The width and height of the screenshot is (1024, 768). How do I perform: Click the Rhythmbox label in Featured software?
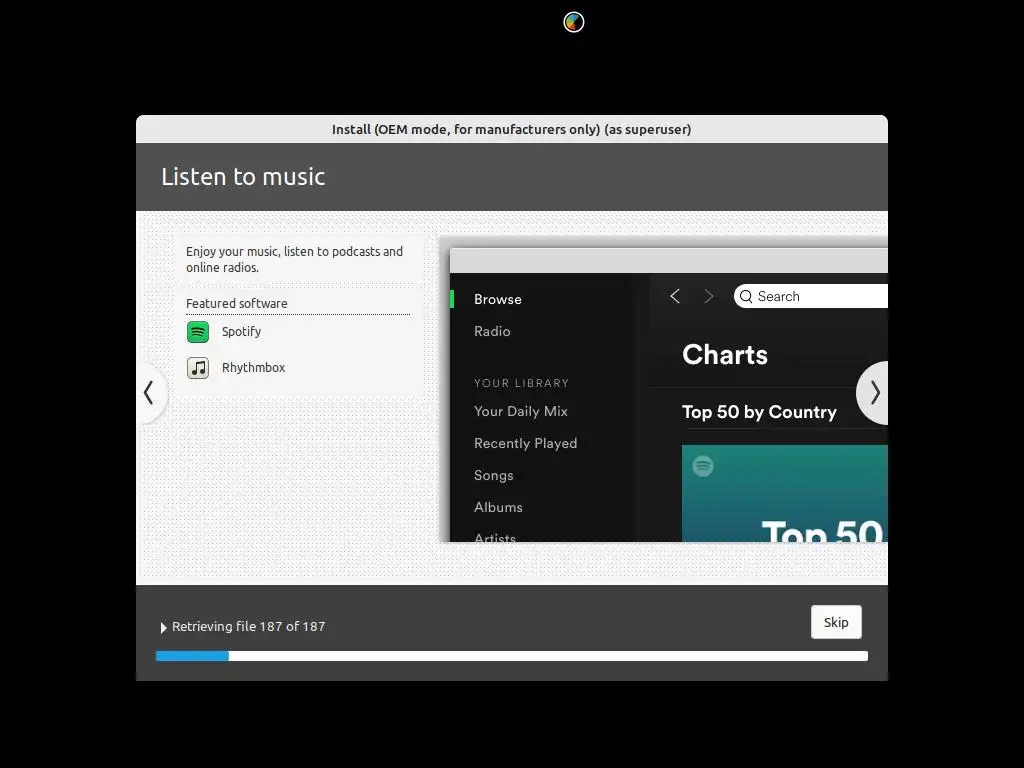coord(253,367)
